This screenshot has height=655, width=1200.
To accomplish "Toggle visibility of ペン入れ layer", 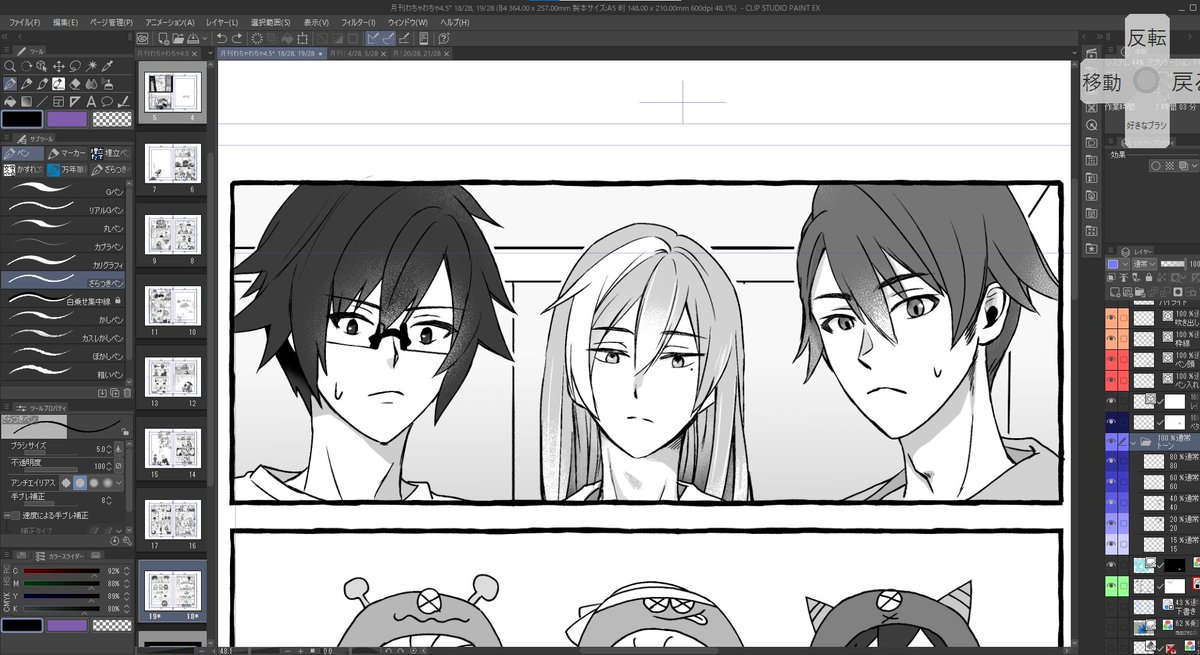I will (1111, 380).
